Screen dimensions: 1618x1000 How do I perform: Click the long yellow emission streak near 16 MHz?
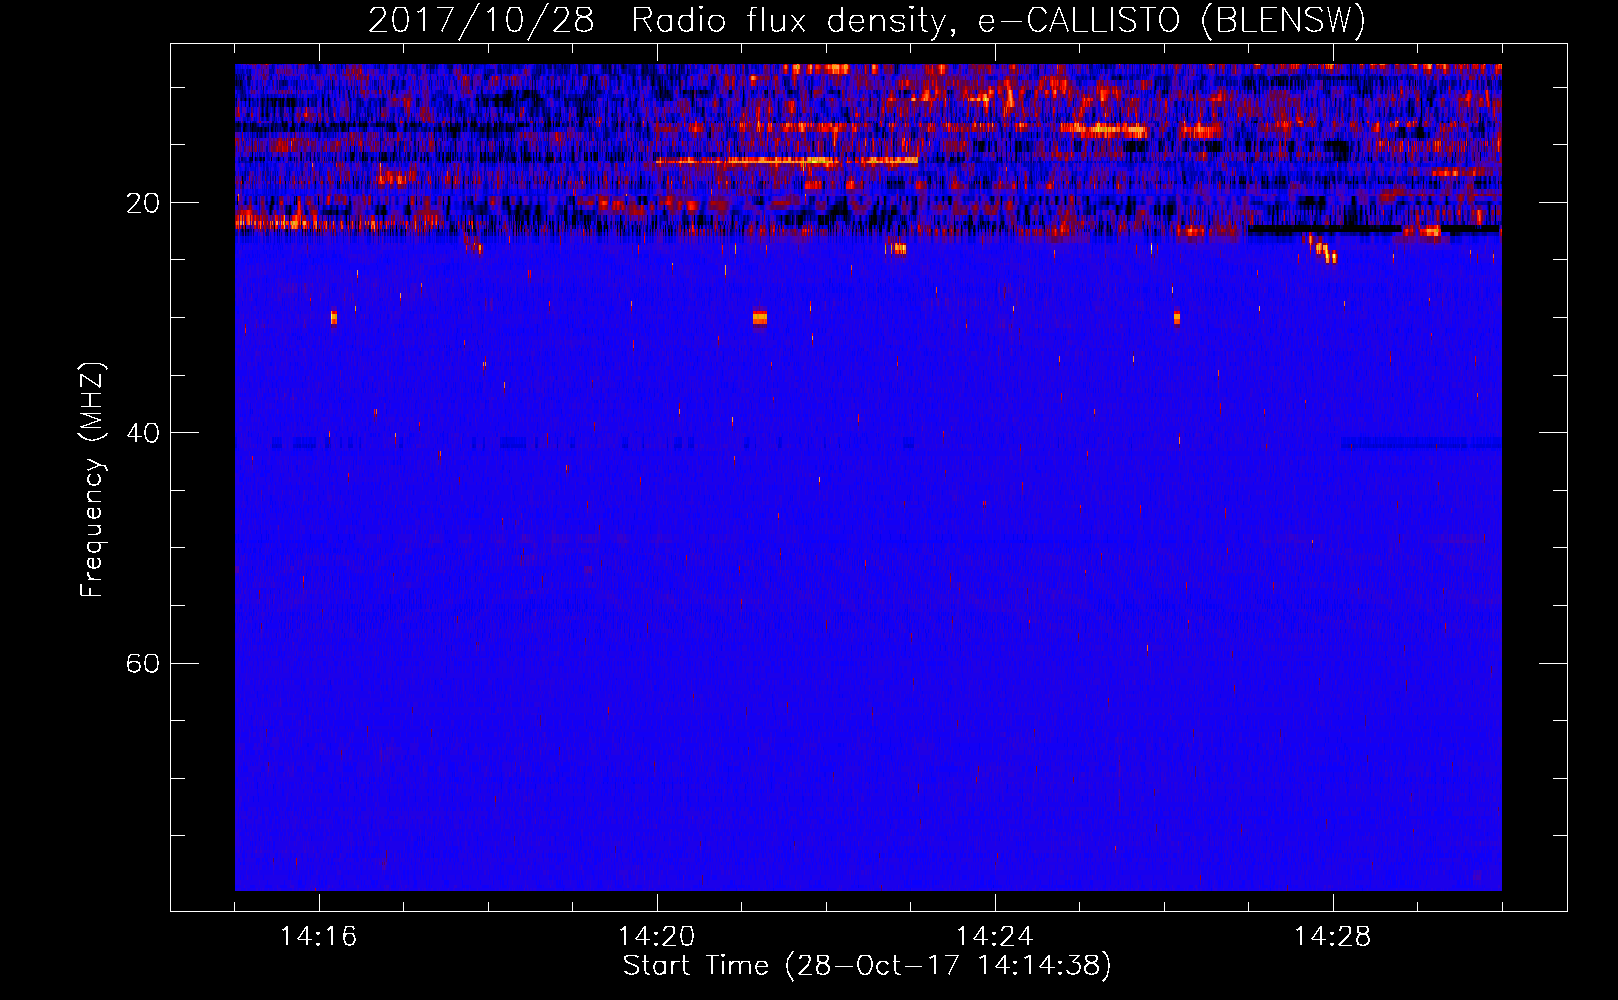point(787,160)
